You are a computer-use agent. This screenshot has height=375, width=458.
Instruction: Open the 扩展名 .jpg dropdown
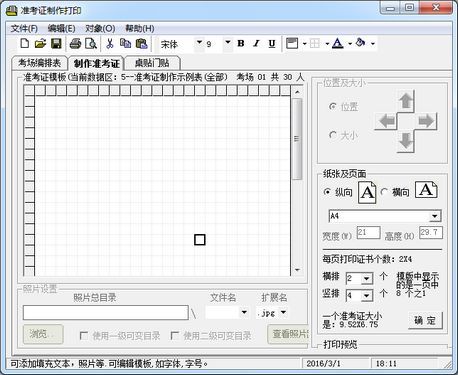283,312
